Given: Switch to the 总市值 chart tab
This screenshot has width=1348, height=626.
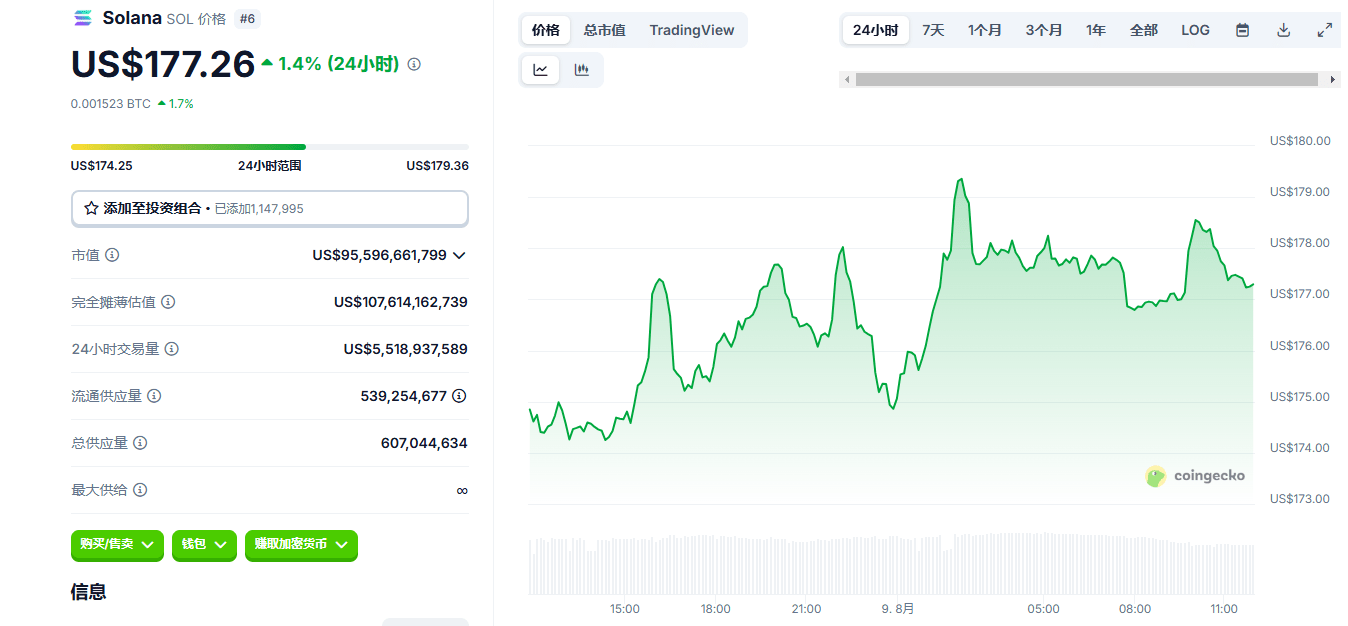Looking at the screenshot, I should 605,30.
